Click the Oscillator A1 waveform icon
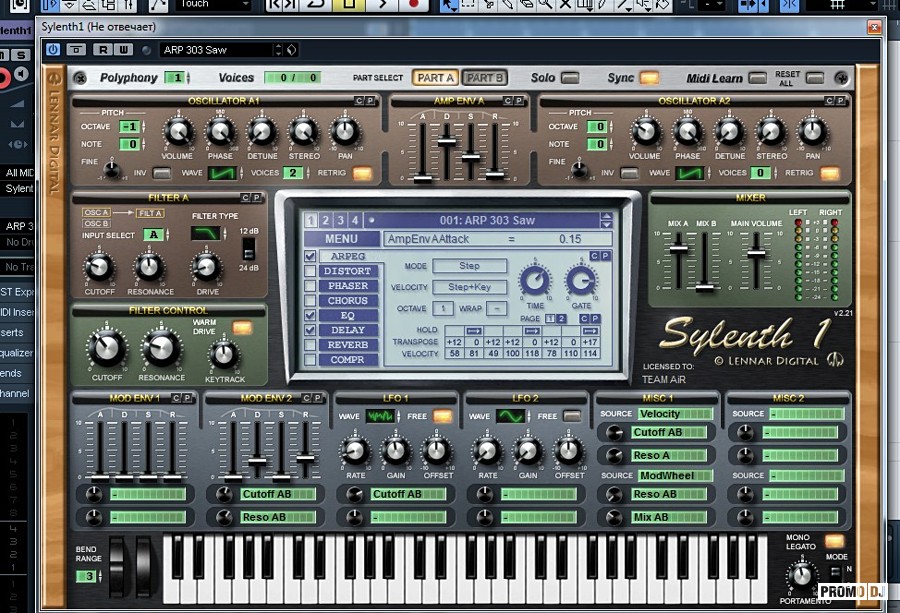900x613 pixels. (x=221, y=173)
